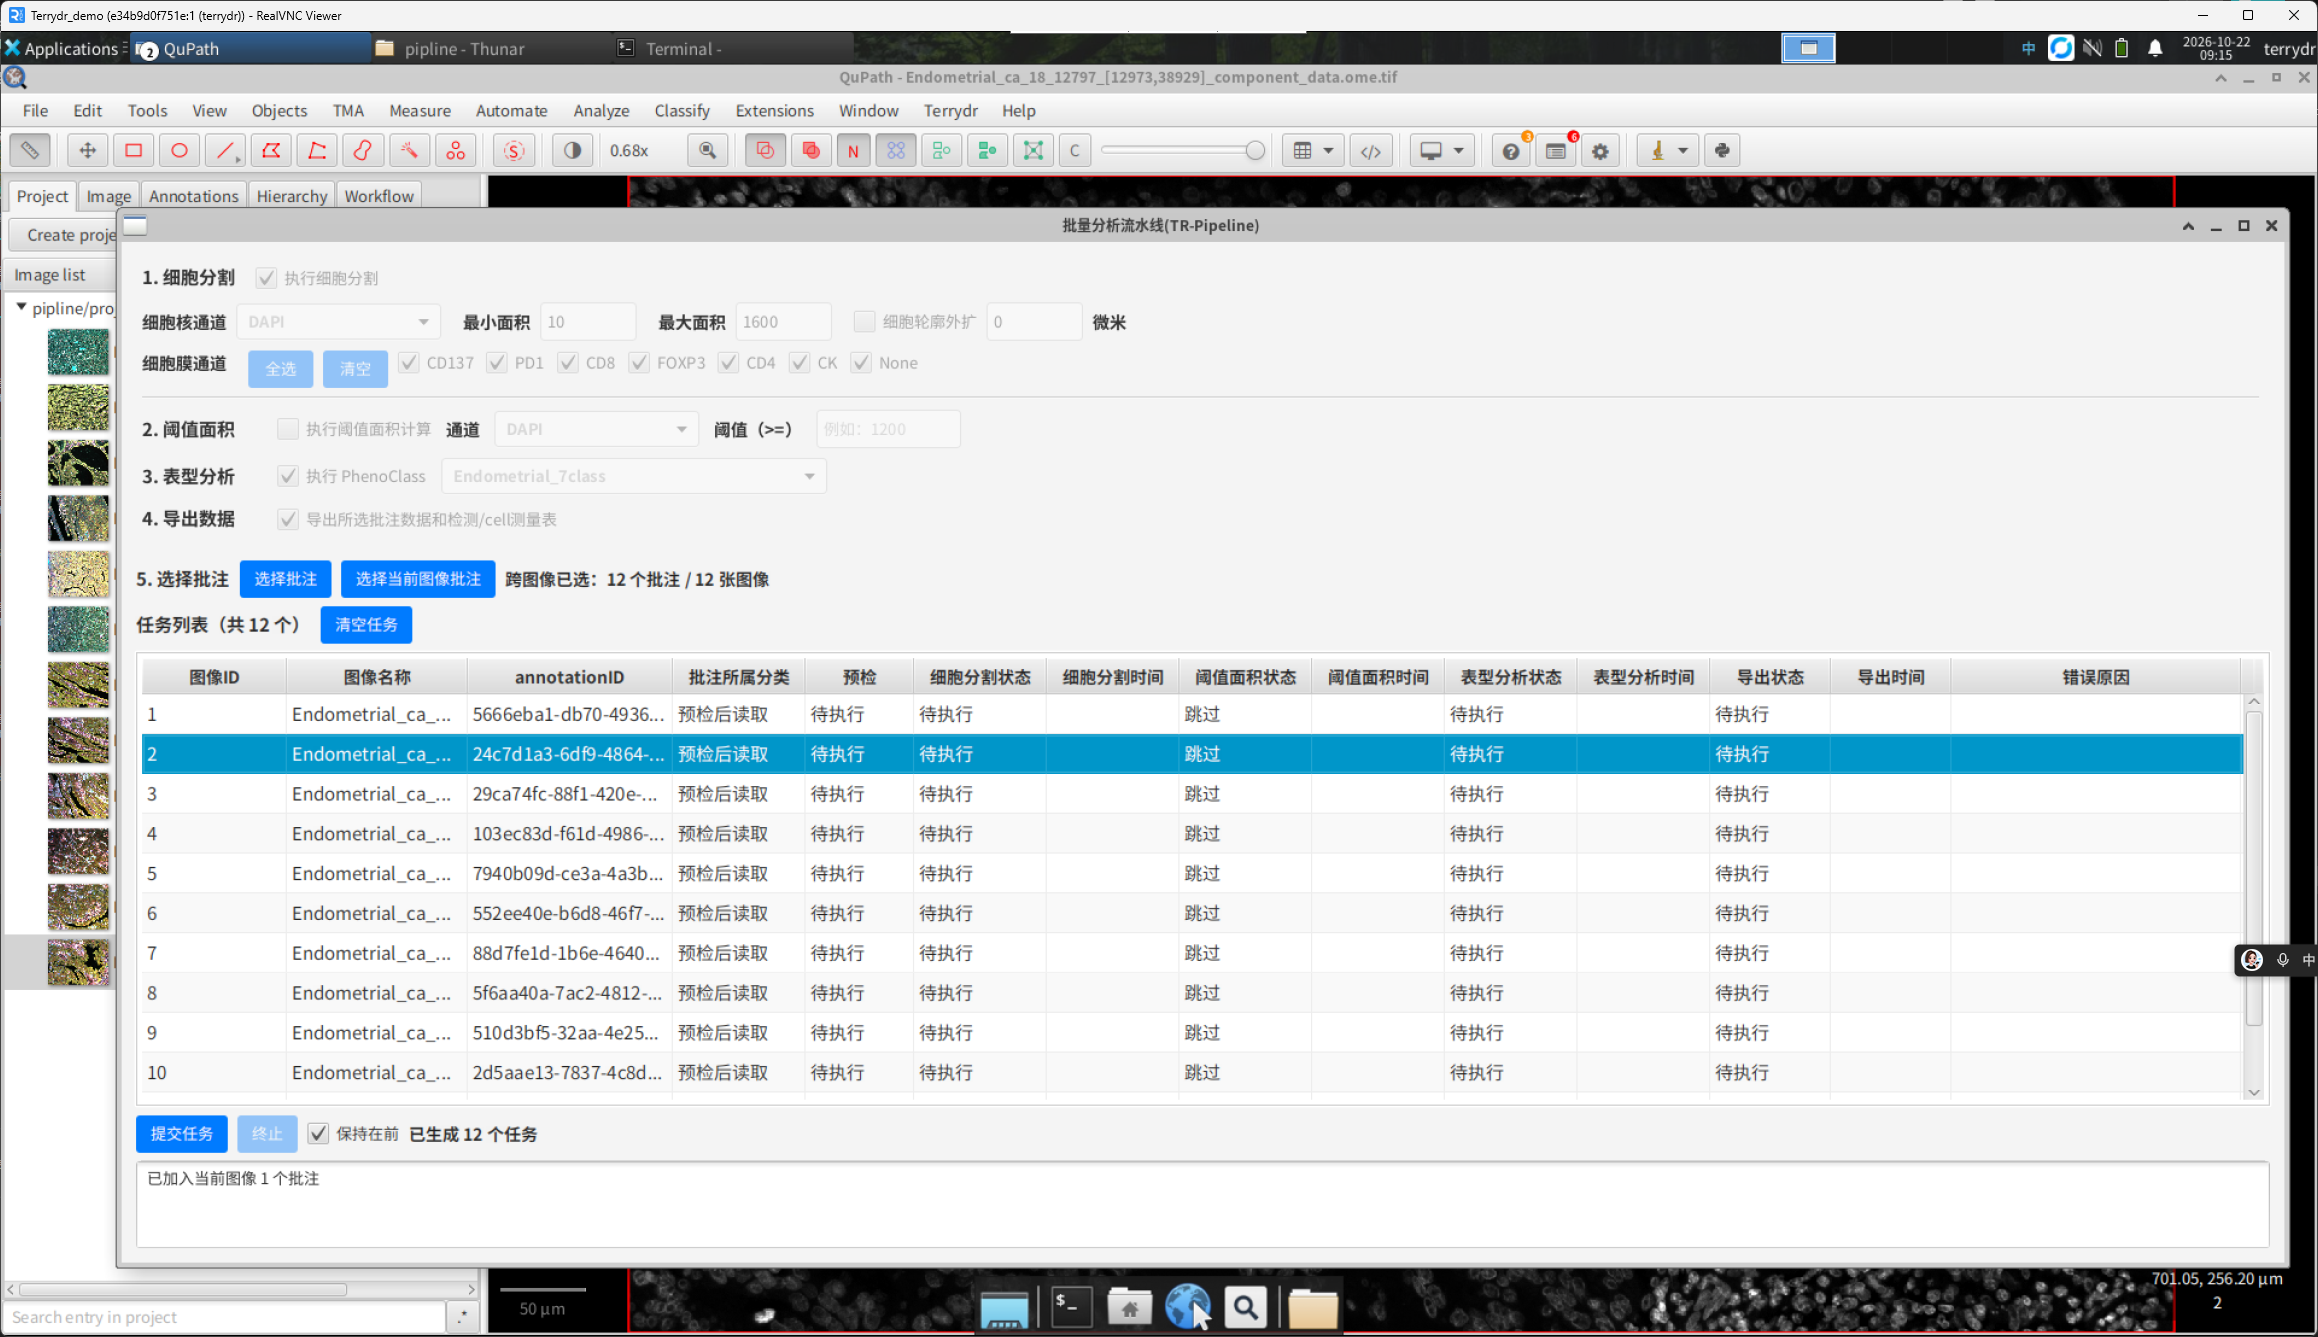Image resolution: width=2318 pixels, height=1337 pixels.
Task: Open the Analyze menu
Action: (601, 110)
